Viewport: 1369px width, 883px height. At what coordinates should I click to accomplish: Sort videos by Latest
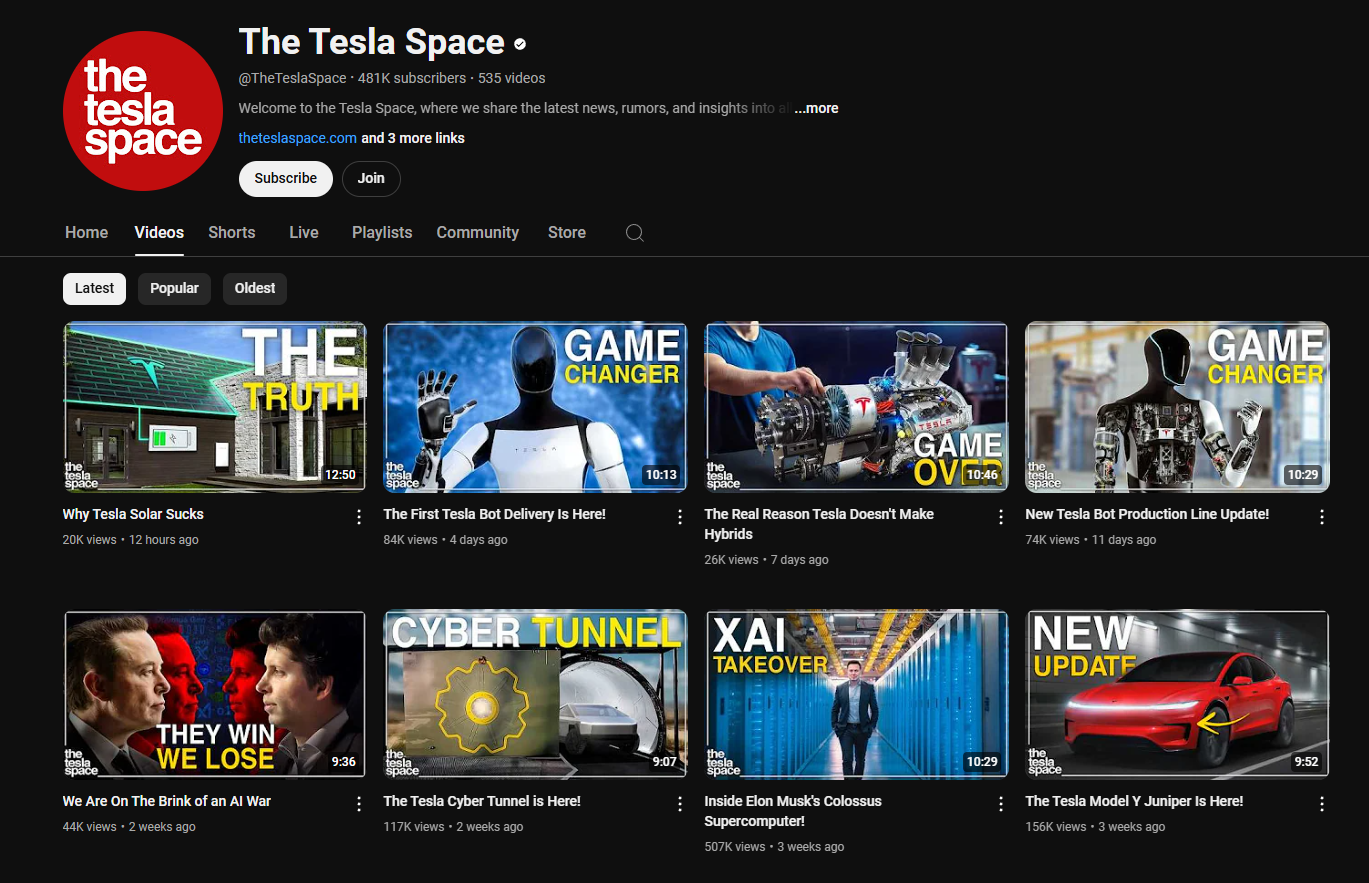click(x=95, y=288)
